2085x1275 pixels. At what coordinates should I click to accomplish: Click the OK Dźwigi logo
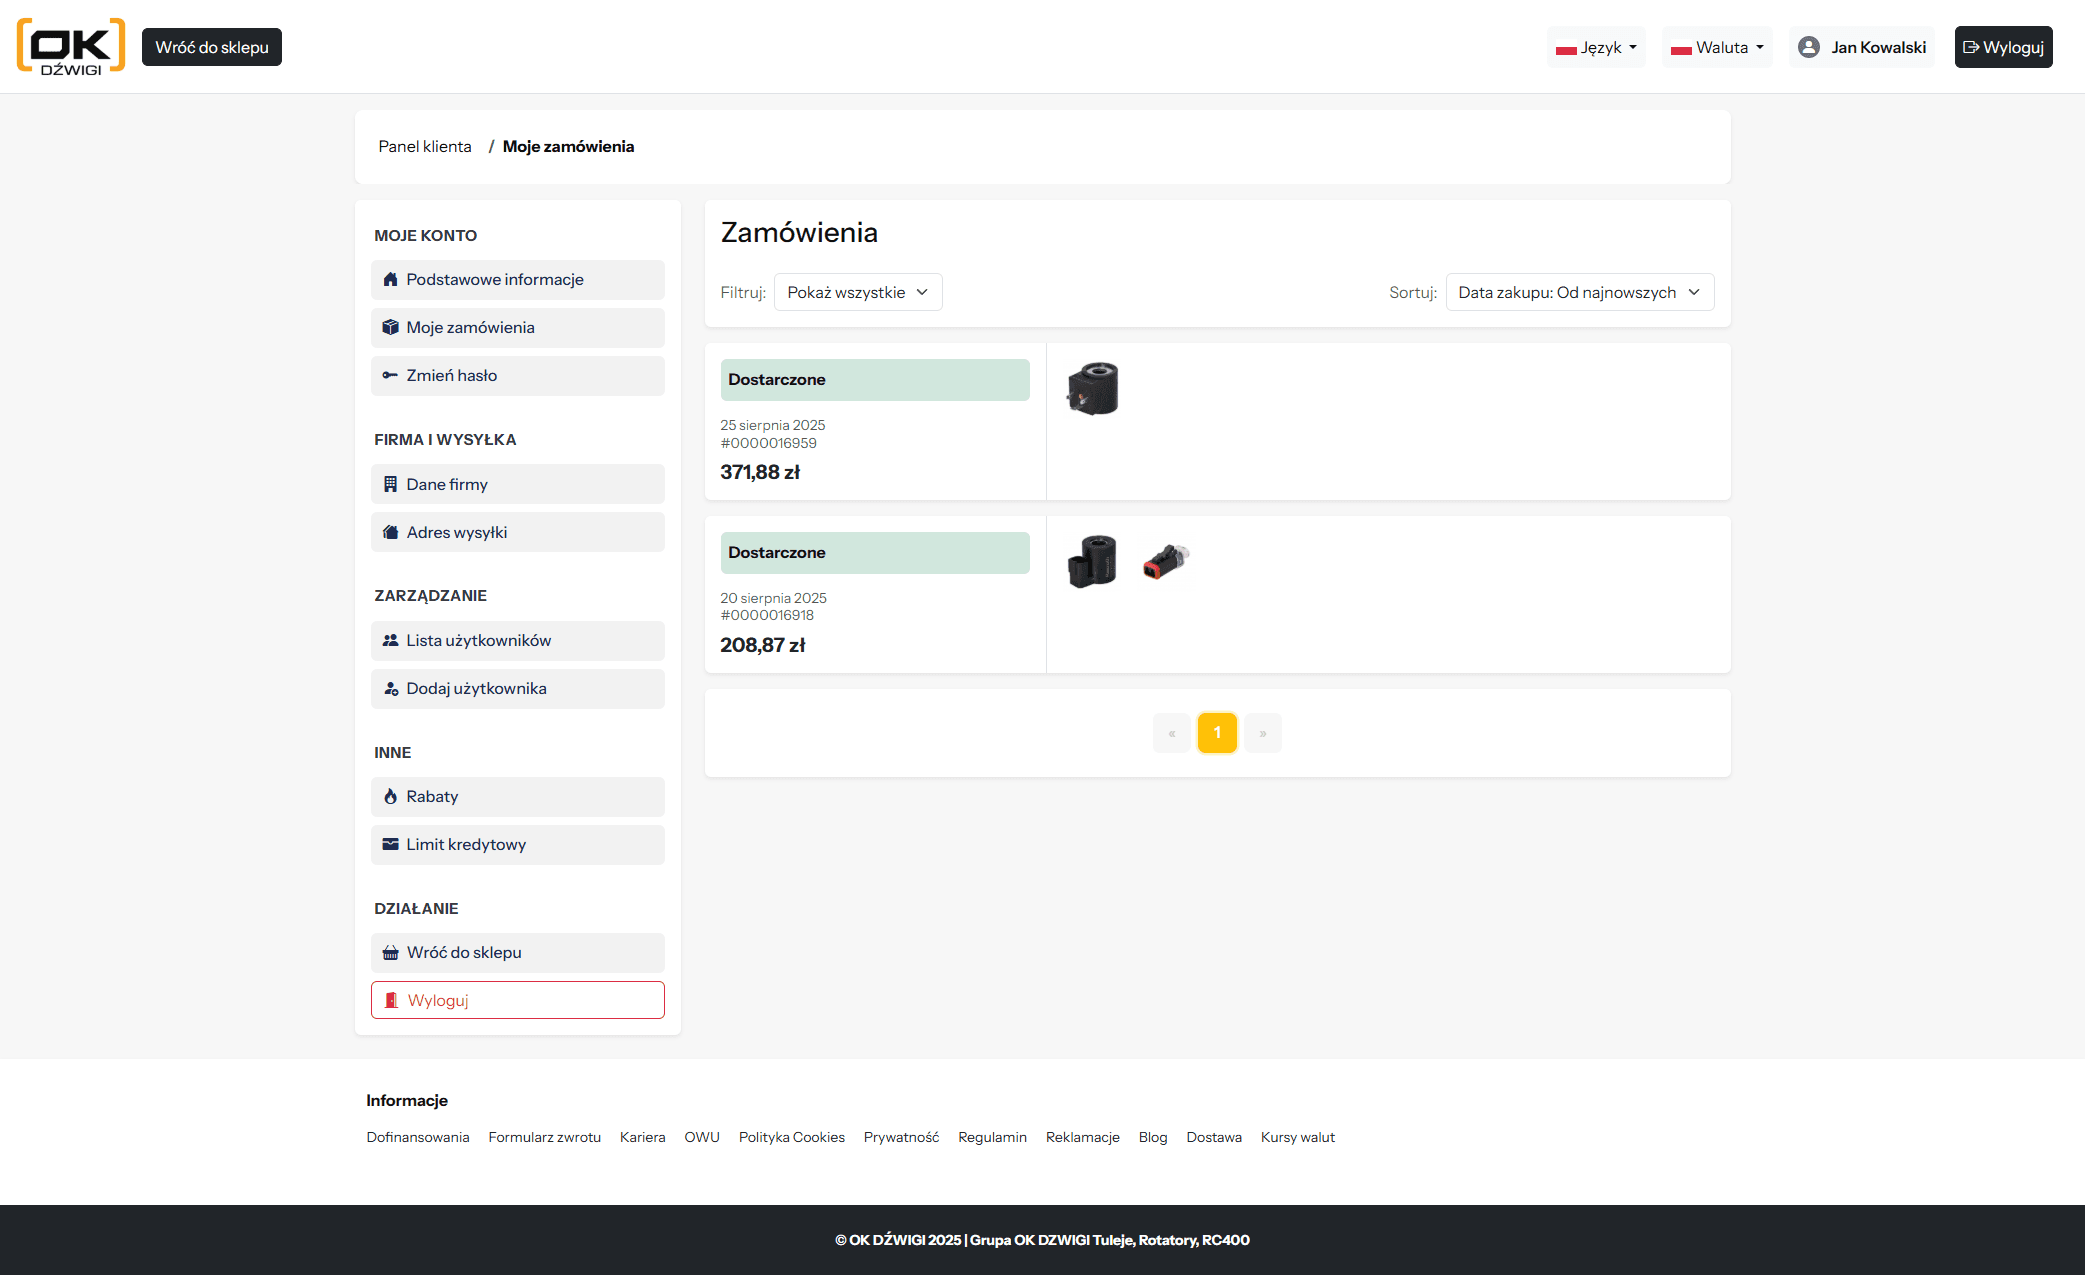(x=69, y=47)
